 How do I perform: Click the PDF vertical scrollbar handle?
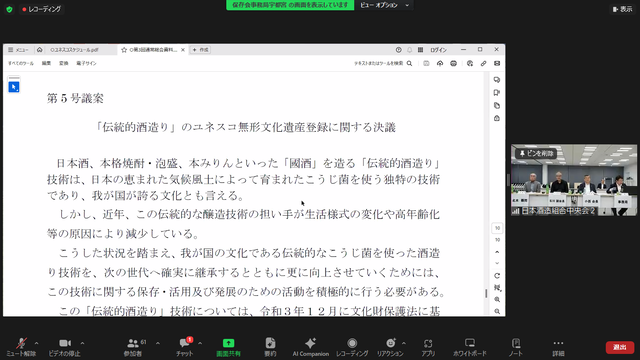pos(486,293)
